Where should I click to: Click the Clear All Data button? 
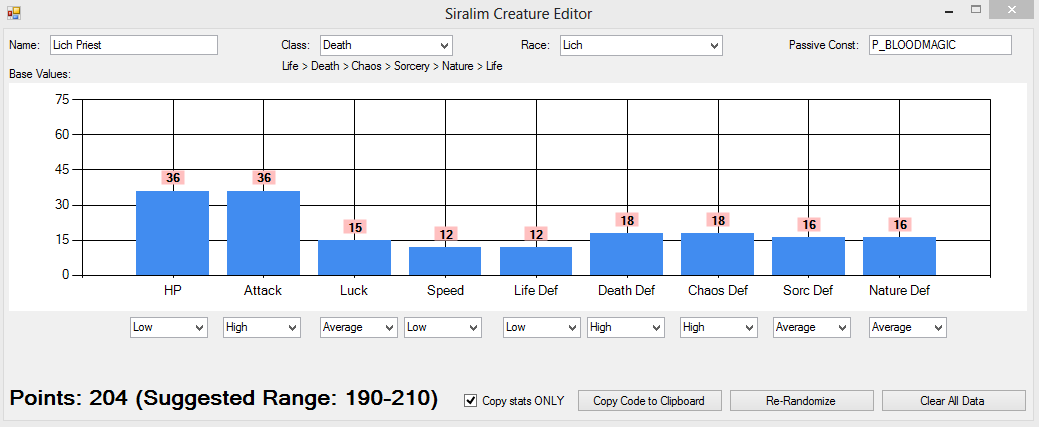[952, 400]
